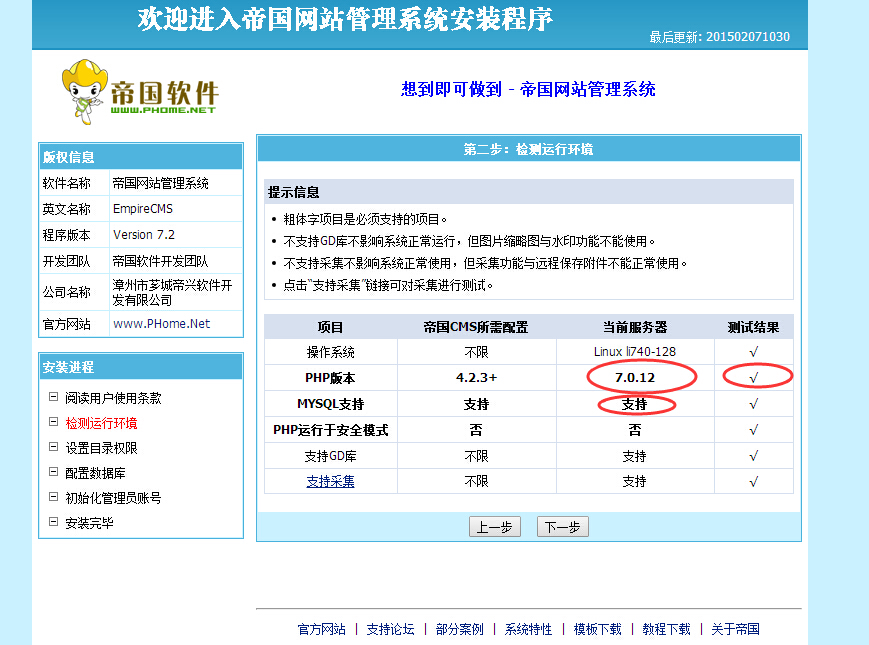The image size is (869, 645).
Task: Click the 操作系统 row label
Action: pos(330,352)
